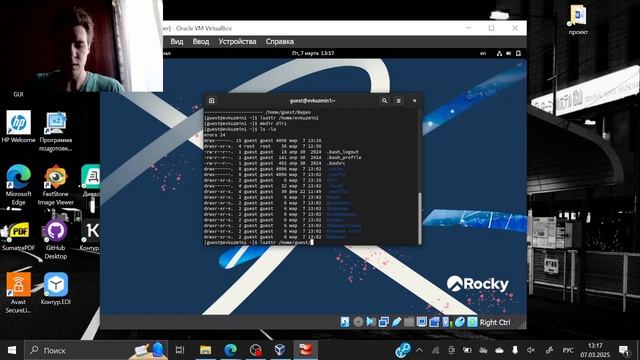Viewport: 640px width, 360px height.
Task: Click the muted speaker icon in system tray
Action: click(x=531, y=350)
